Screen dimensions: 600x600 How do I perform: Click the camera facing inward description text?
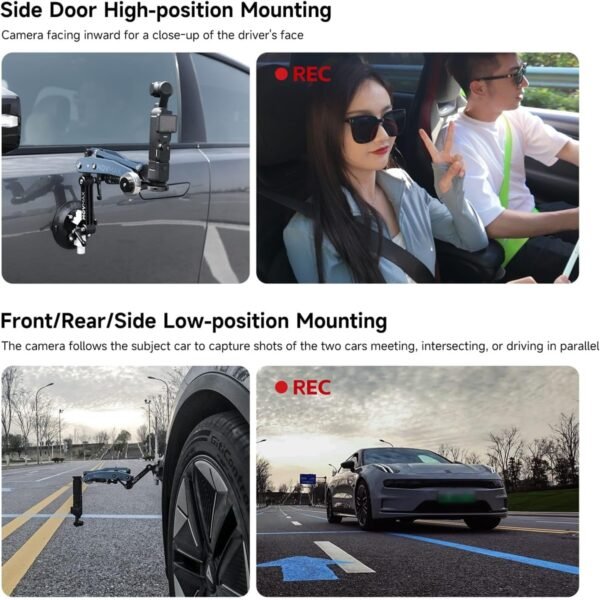pyautogui.click(x=152, y=35)
